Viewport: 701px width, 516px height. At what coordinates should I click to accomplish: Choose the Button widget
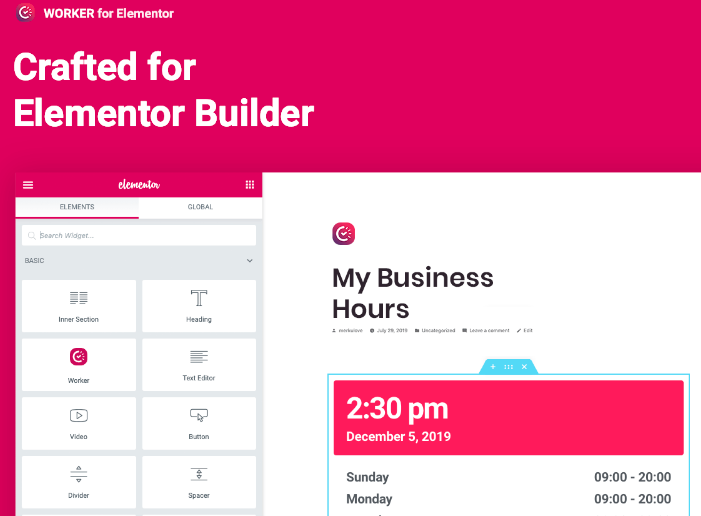coord(198,422)
